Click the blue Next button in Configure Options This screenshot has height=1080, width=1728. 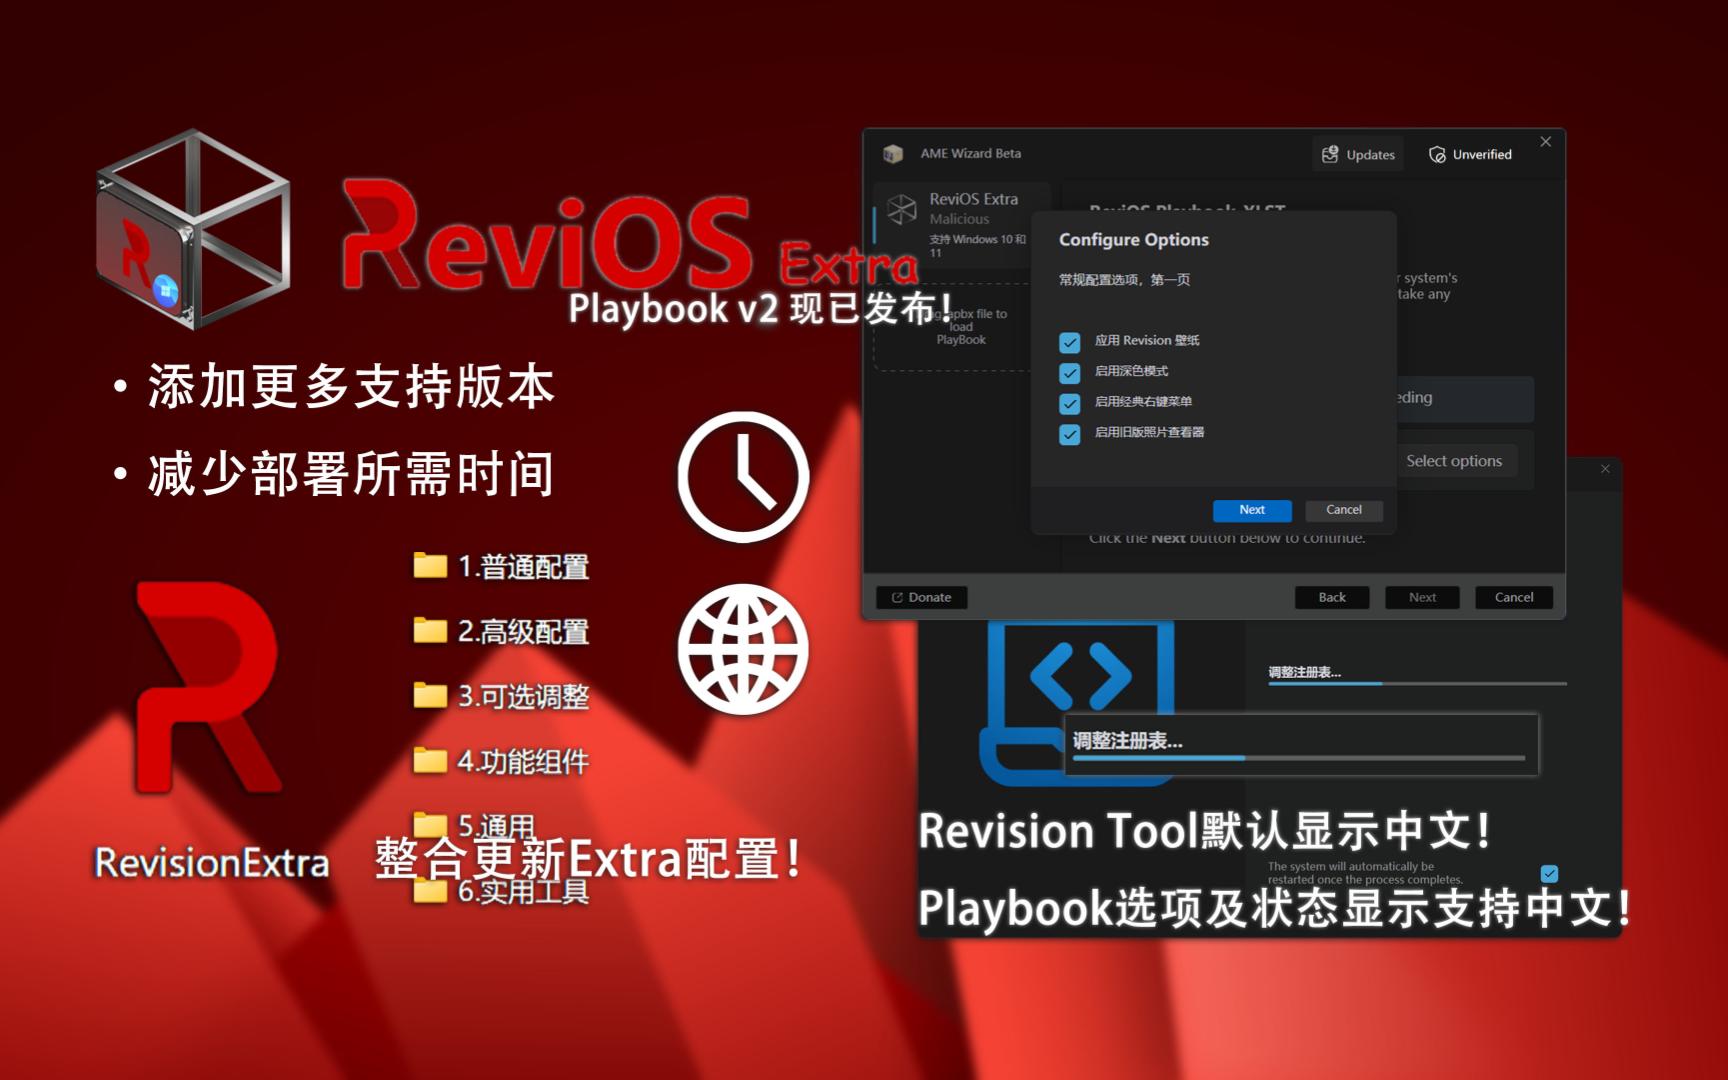point(1252,510)
